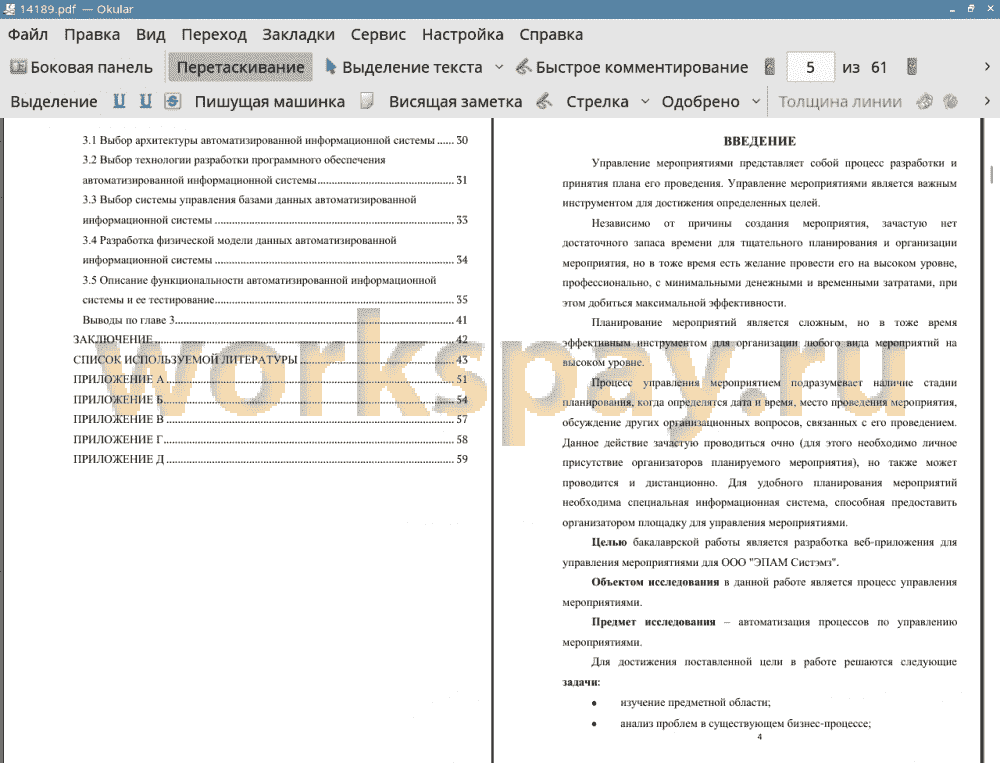The width and height of the screenshot is (1000, 763).
Task: Select the Одобрено stamp tool
Action: coord(700,101)
